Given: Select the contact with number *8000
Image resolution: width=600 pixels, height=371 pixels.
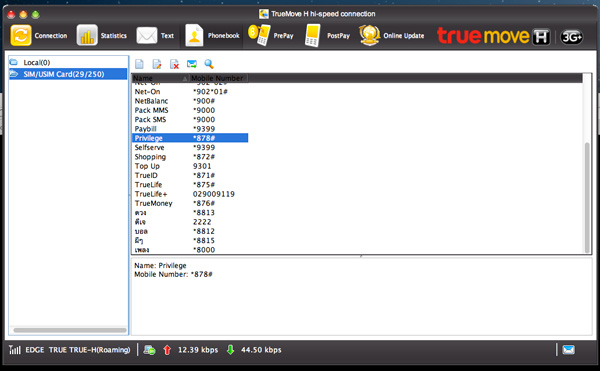Looking at the screenshot, I should coord(190,249).
